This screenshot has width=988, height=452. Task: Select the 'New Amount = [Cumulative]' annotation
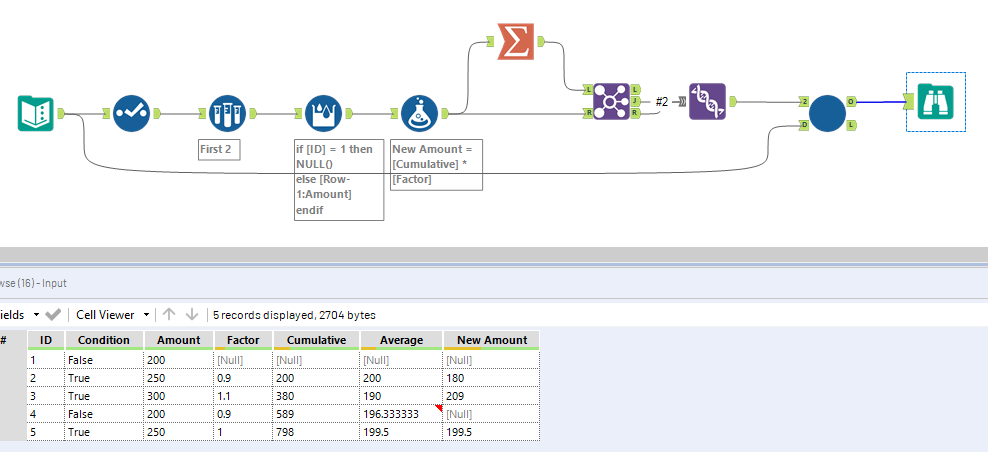tap(437, 165)
